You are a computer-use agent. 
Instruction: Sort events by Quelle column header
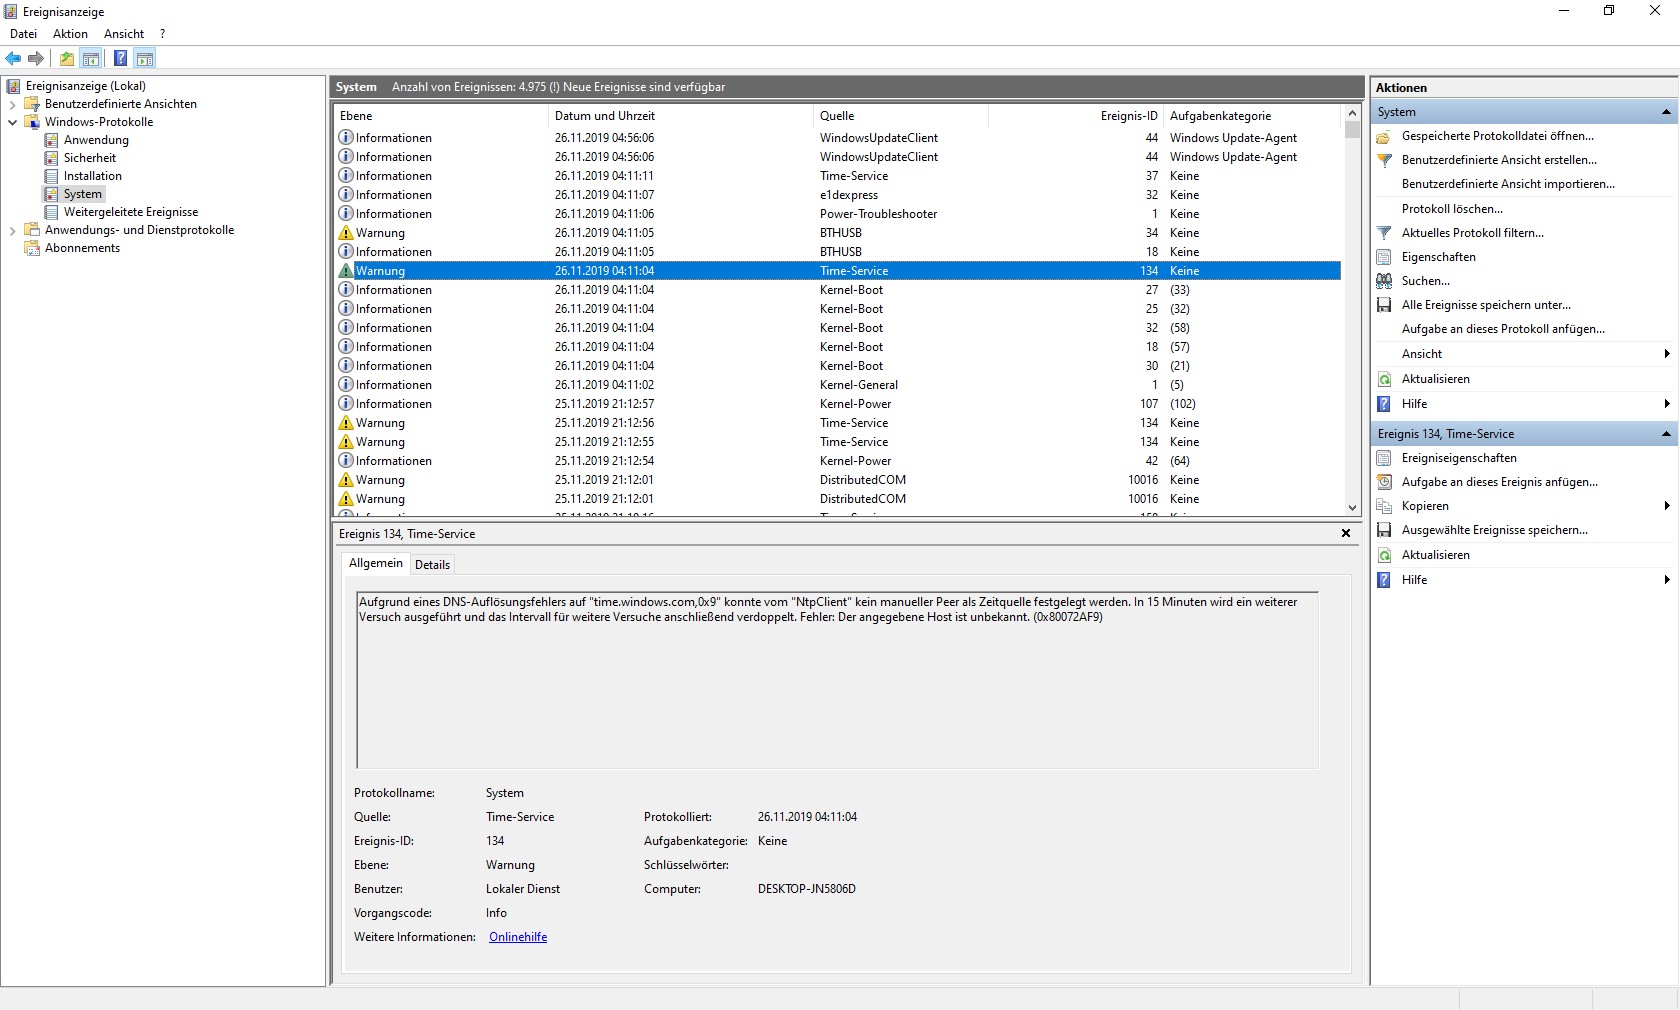tap(901, 116)
